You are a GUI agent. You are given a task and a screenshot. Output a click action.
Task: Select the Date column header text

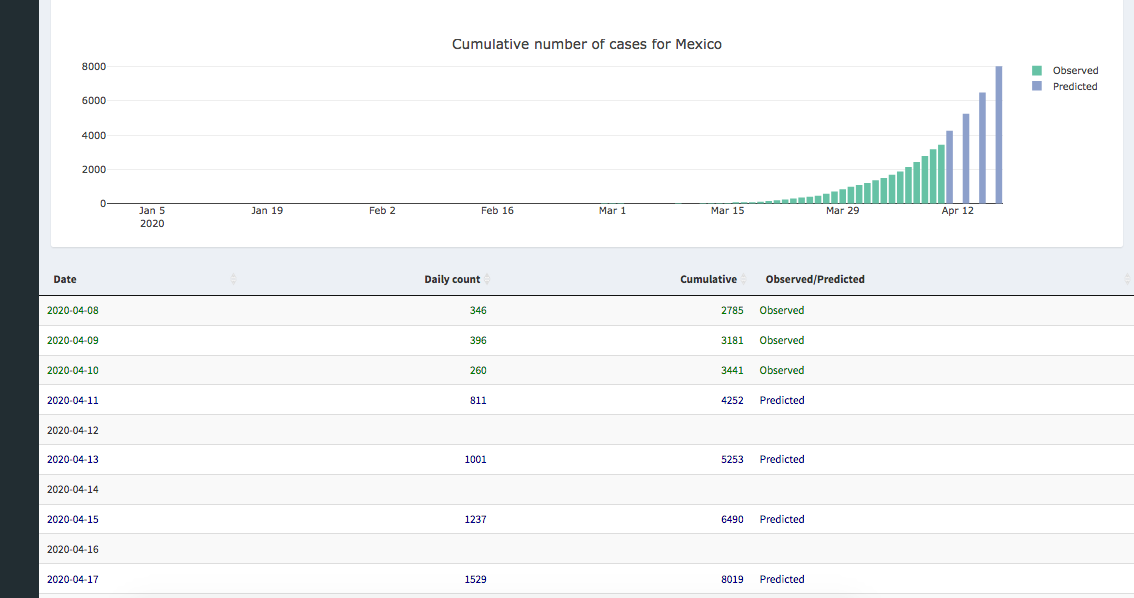[x=65, y=280]
